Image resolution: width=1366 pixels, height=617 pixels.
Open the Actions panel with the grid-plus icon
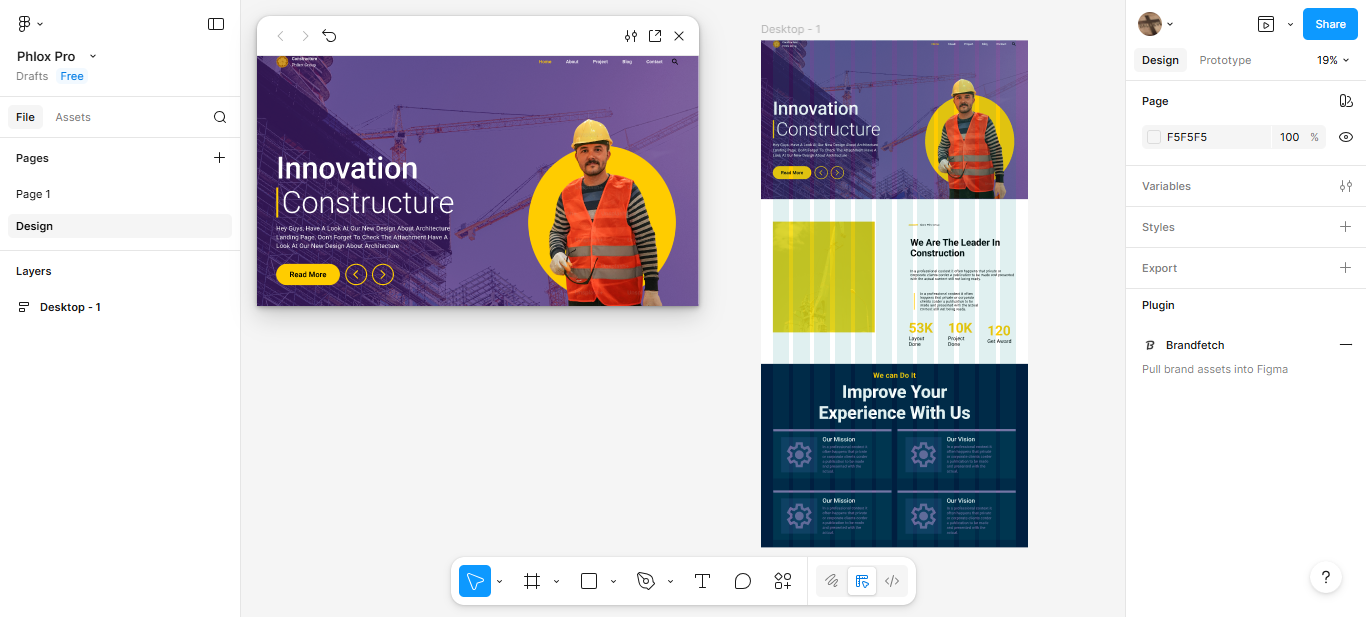tap(782, 581)
